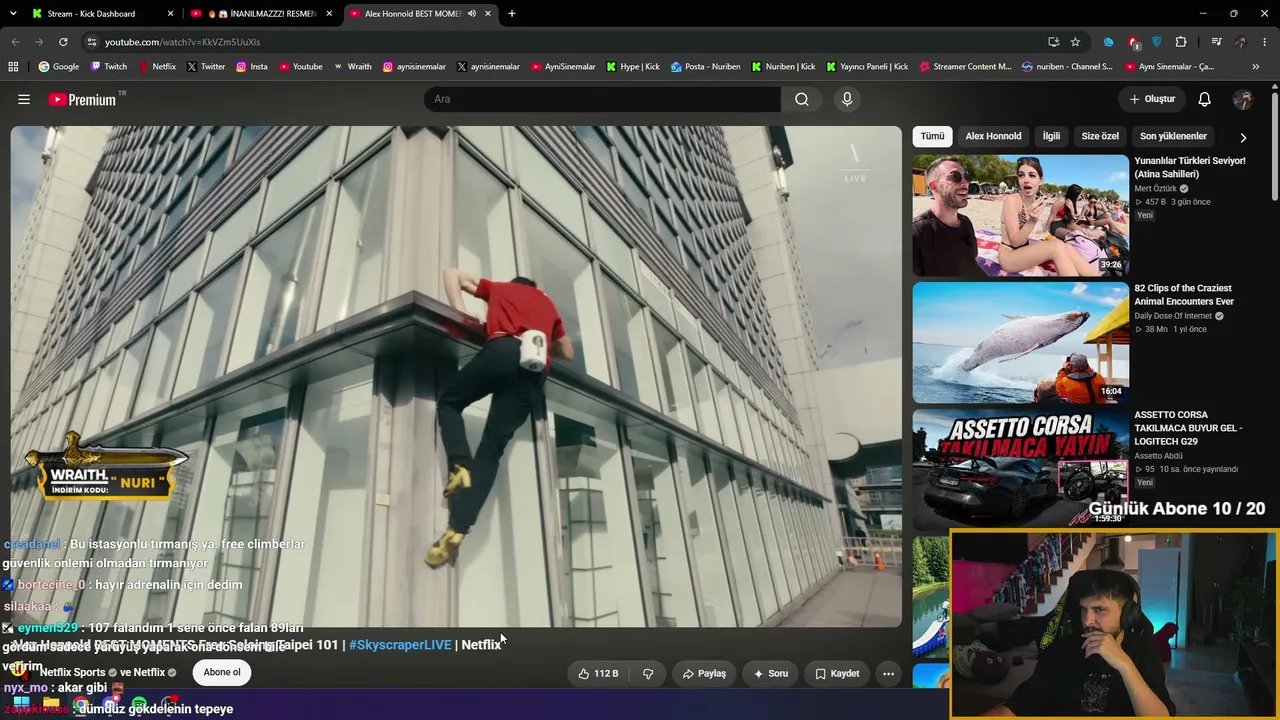
Task: Open Twitch bookmark
Action: pos(109,67)
